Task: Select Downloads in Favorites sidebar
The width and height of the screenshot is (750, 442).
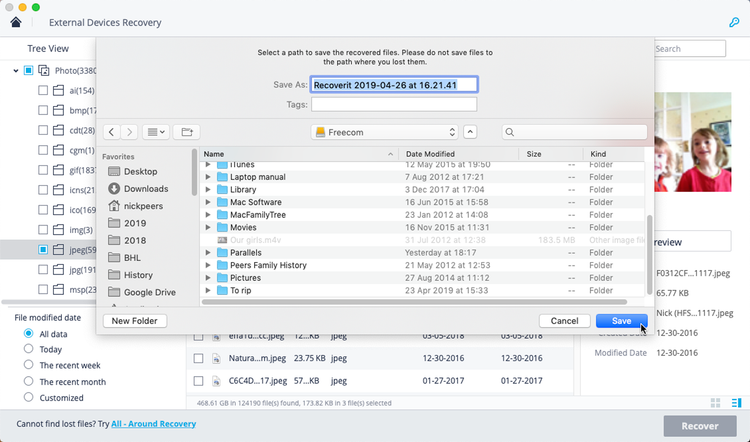Action: tap(138, 188)
